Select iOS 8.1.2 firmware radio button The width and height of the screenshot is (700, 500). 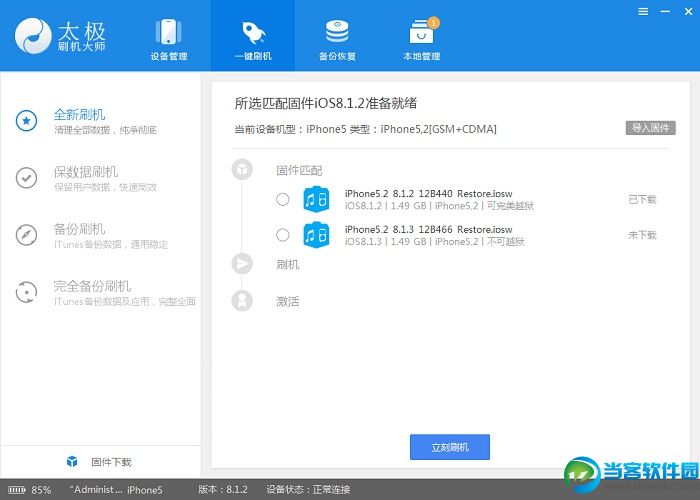click(283, 199)
